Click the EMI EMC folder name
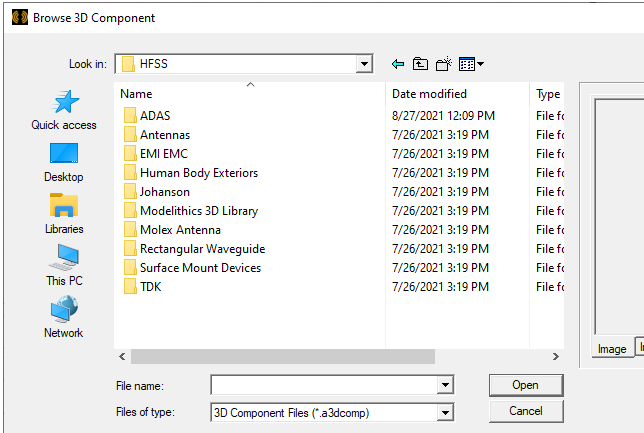Viewport: 644px width, 433px height. click(x=164, y=154)
